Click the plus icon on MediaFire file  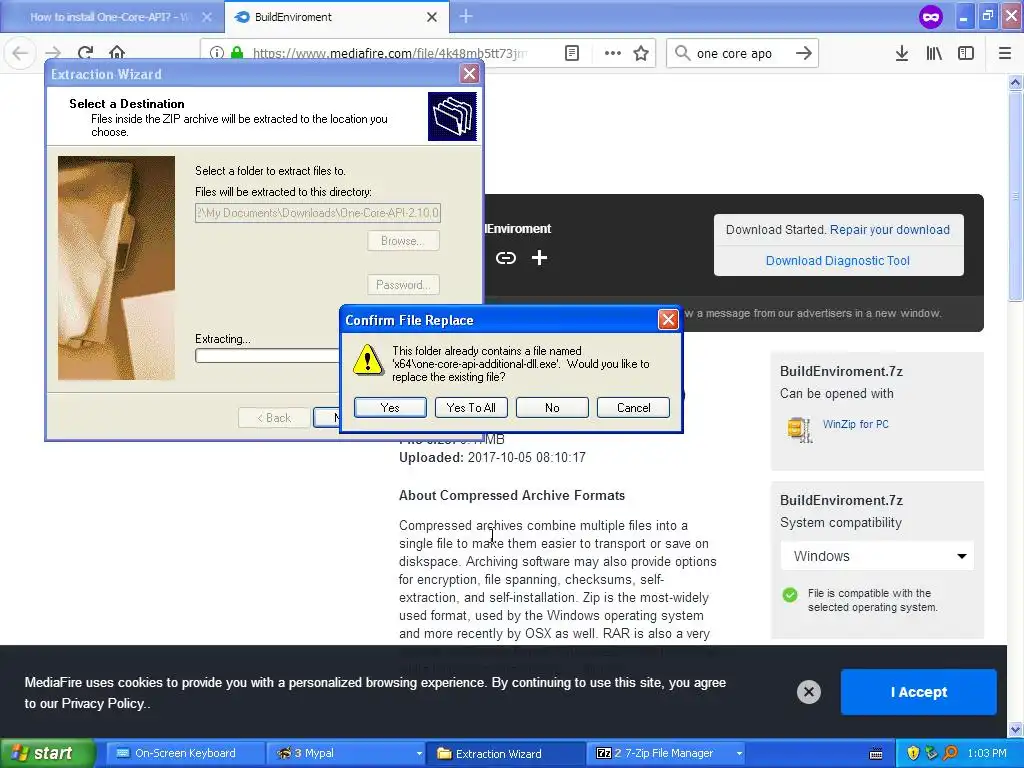pos(539,258)
